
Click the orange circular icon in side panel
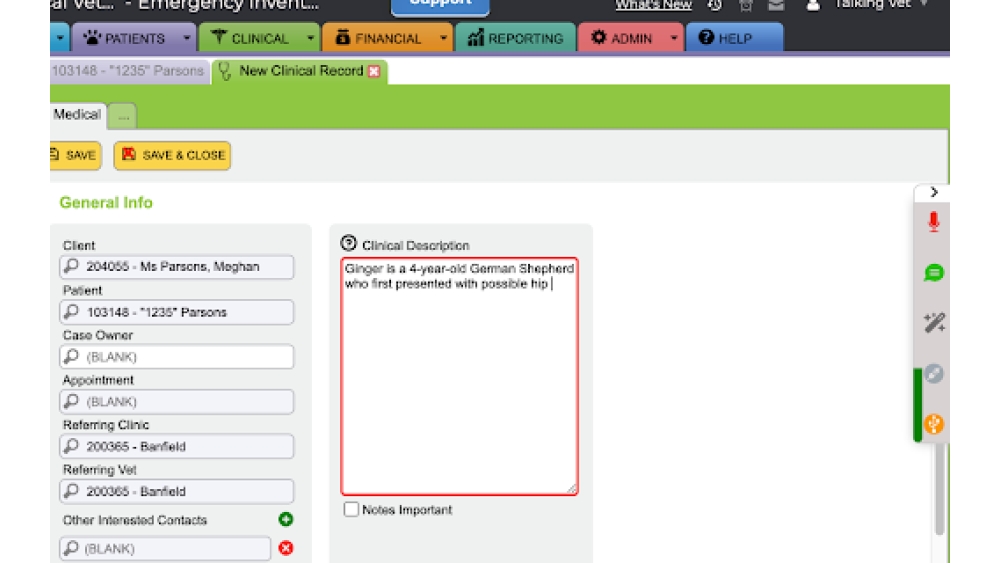tap(934, 424)
